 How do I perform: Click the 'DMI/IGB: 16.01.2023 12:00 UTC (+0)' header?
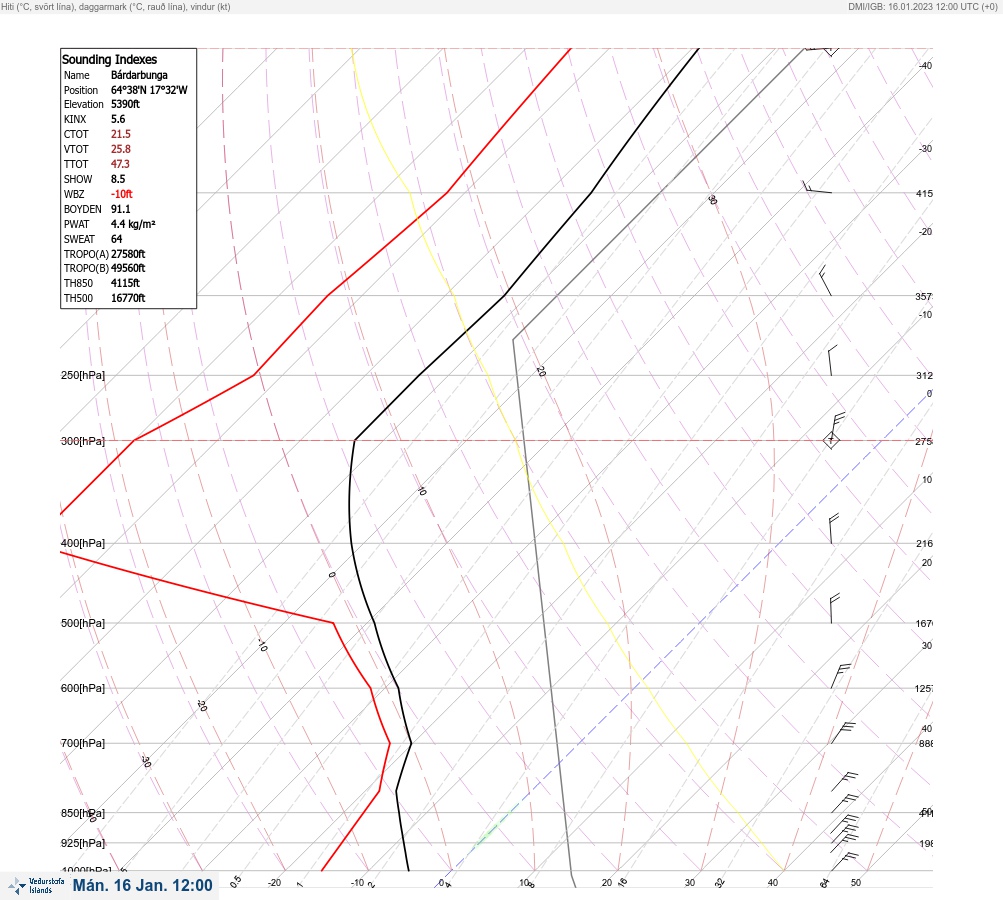pos(922,6)
